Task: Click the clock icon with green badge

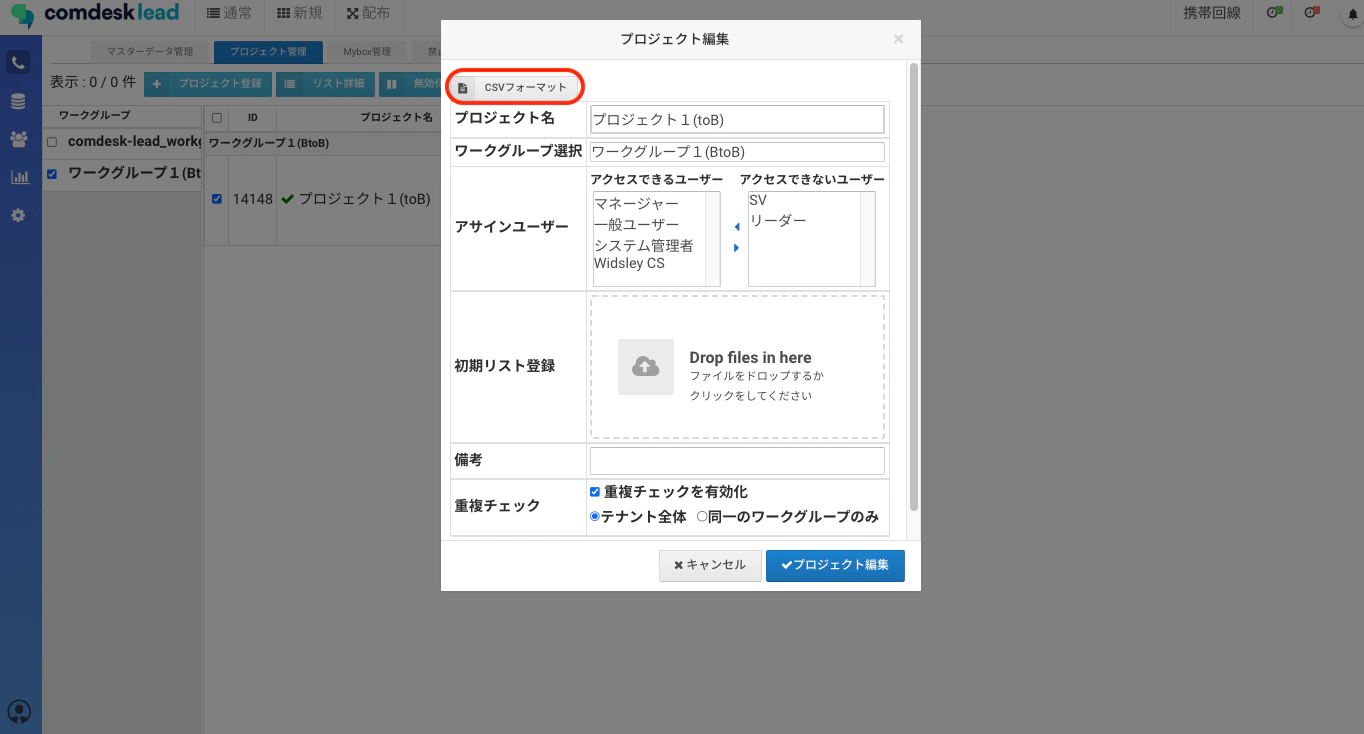Action: click(1274, 13)
